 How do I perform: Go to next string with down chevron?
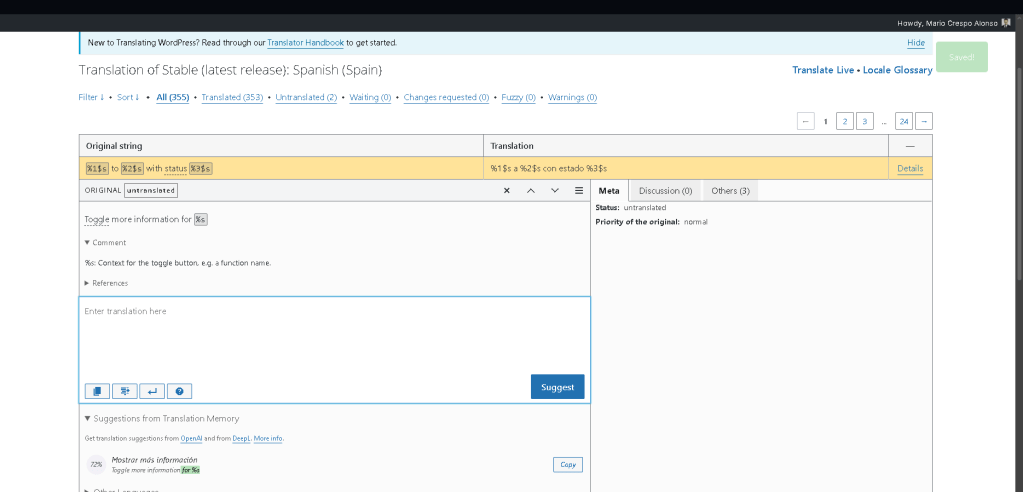coord(555,190)
